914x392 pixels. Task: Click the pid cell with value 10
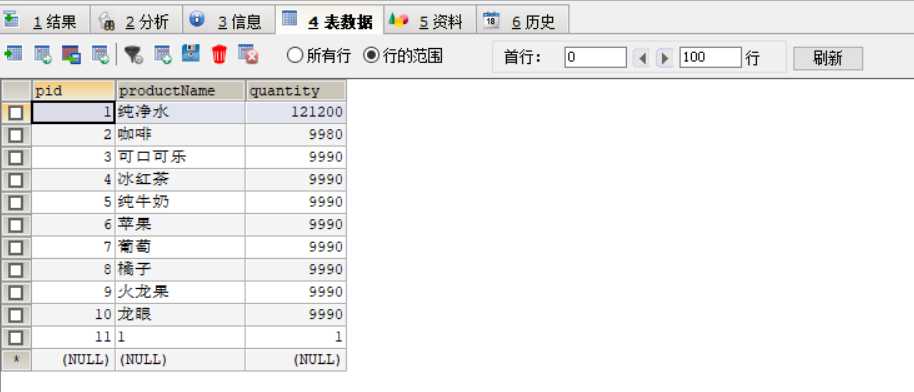pos(73,315)
